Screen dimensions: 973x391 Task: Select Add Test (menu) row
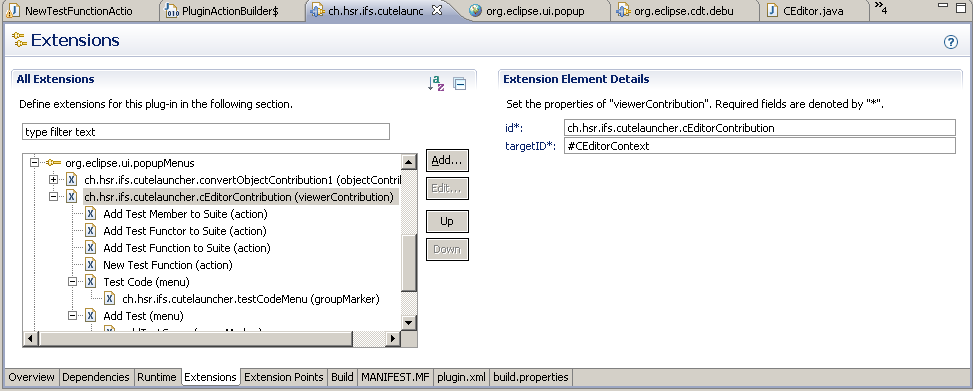pyautogui.click(x=143, y=316)
